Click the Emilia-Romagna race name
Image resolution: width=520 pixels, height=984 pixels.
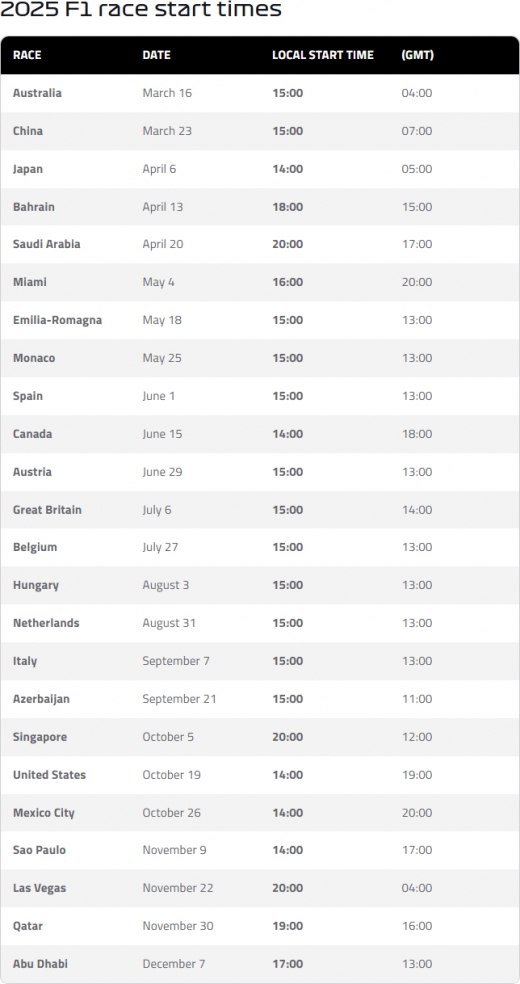pos(57,320)
